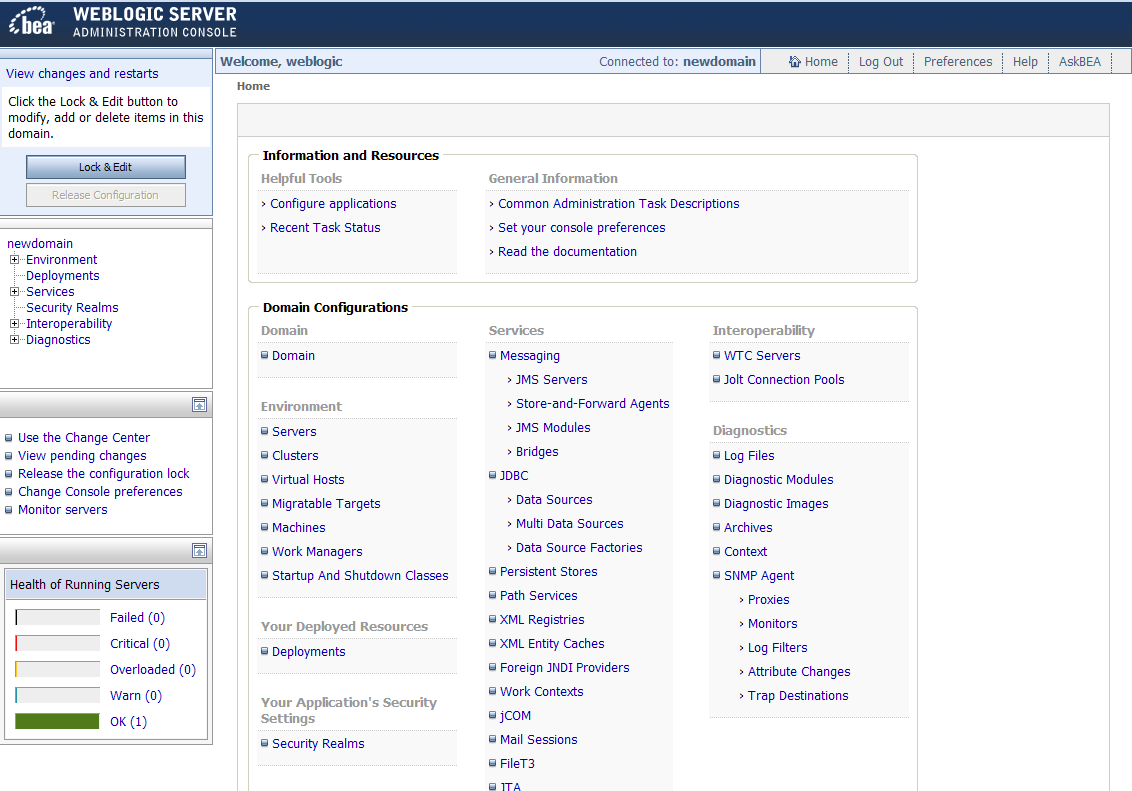The image size is (1132, 791).
Task: Click bullet icon next to Archives
Action: coord(716,527)
